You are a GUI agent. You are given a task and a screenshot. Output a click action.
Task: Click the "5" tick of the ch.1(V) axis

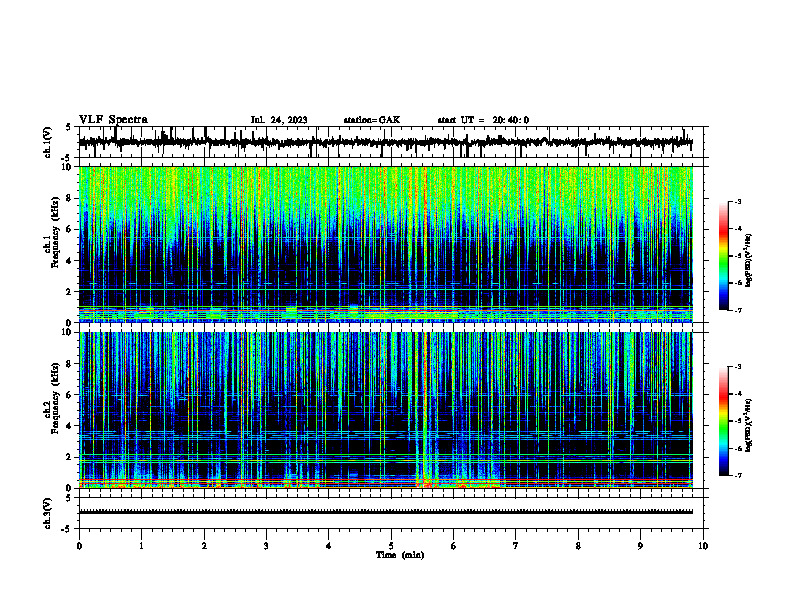point(68,127)
